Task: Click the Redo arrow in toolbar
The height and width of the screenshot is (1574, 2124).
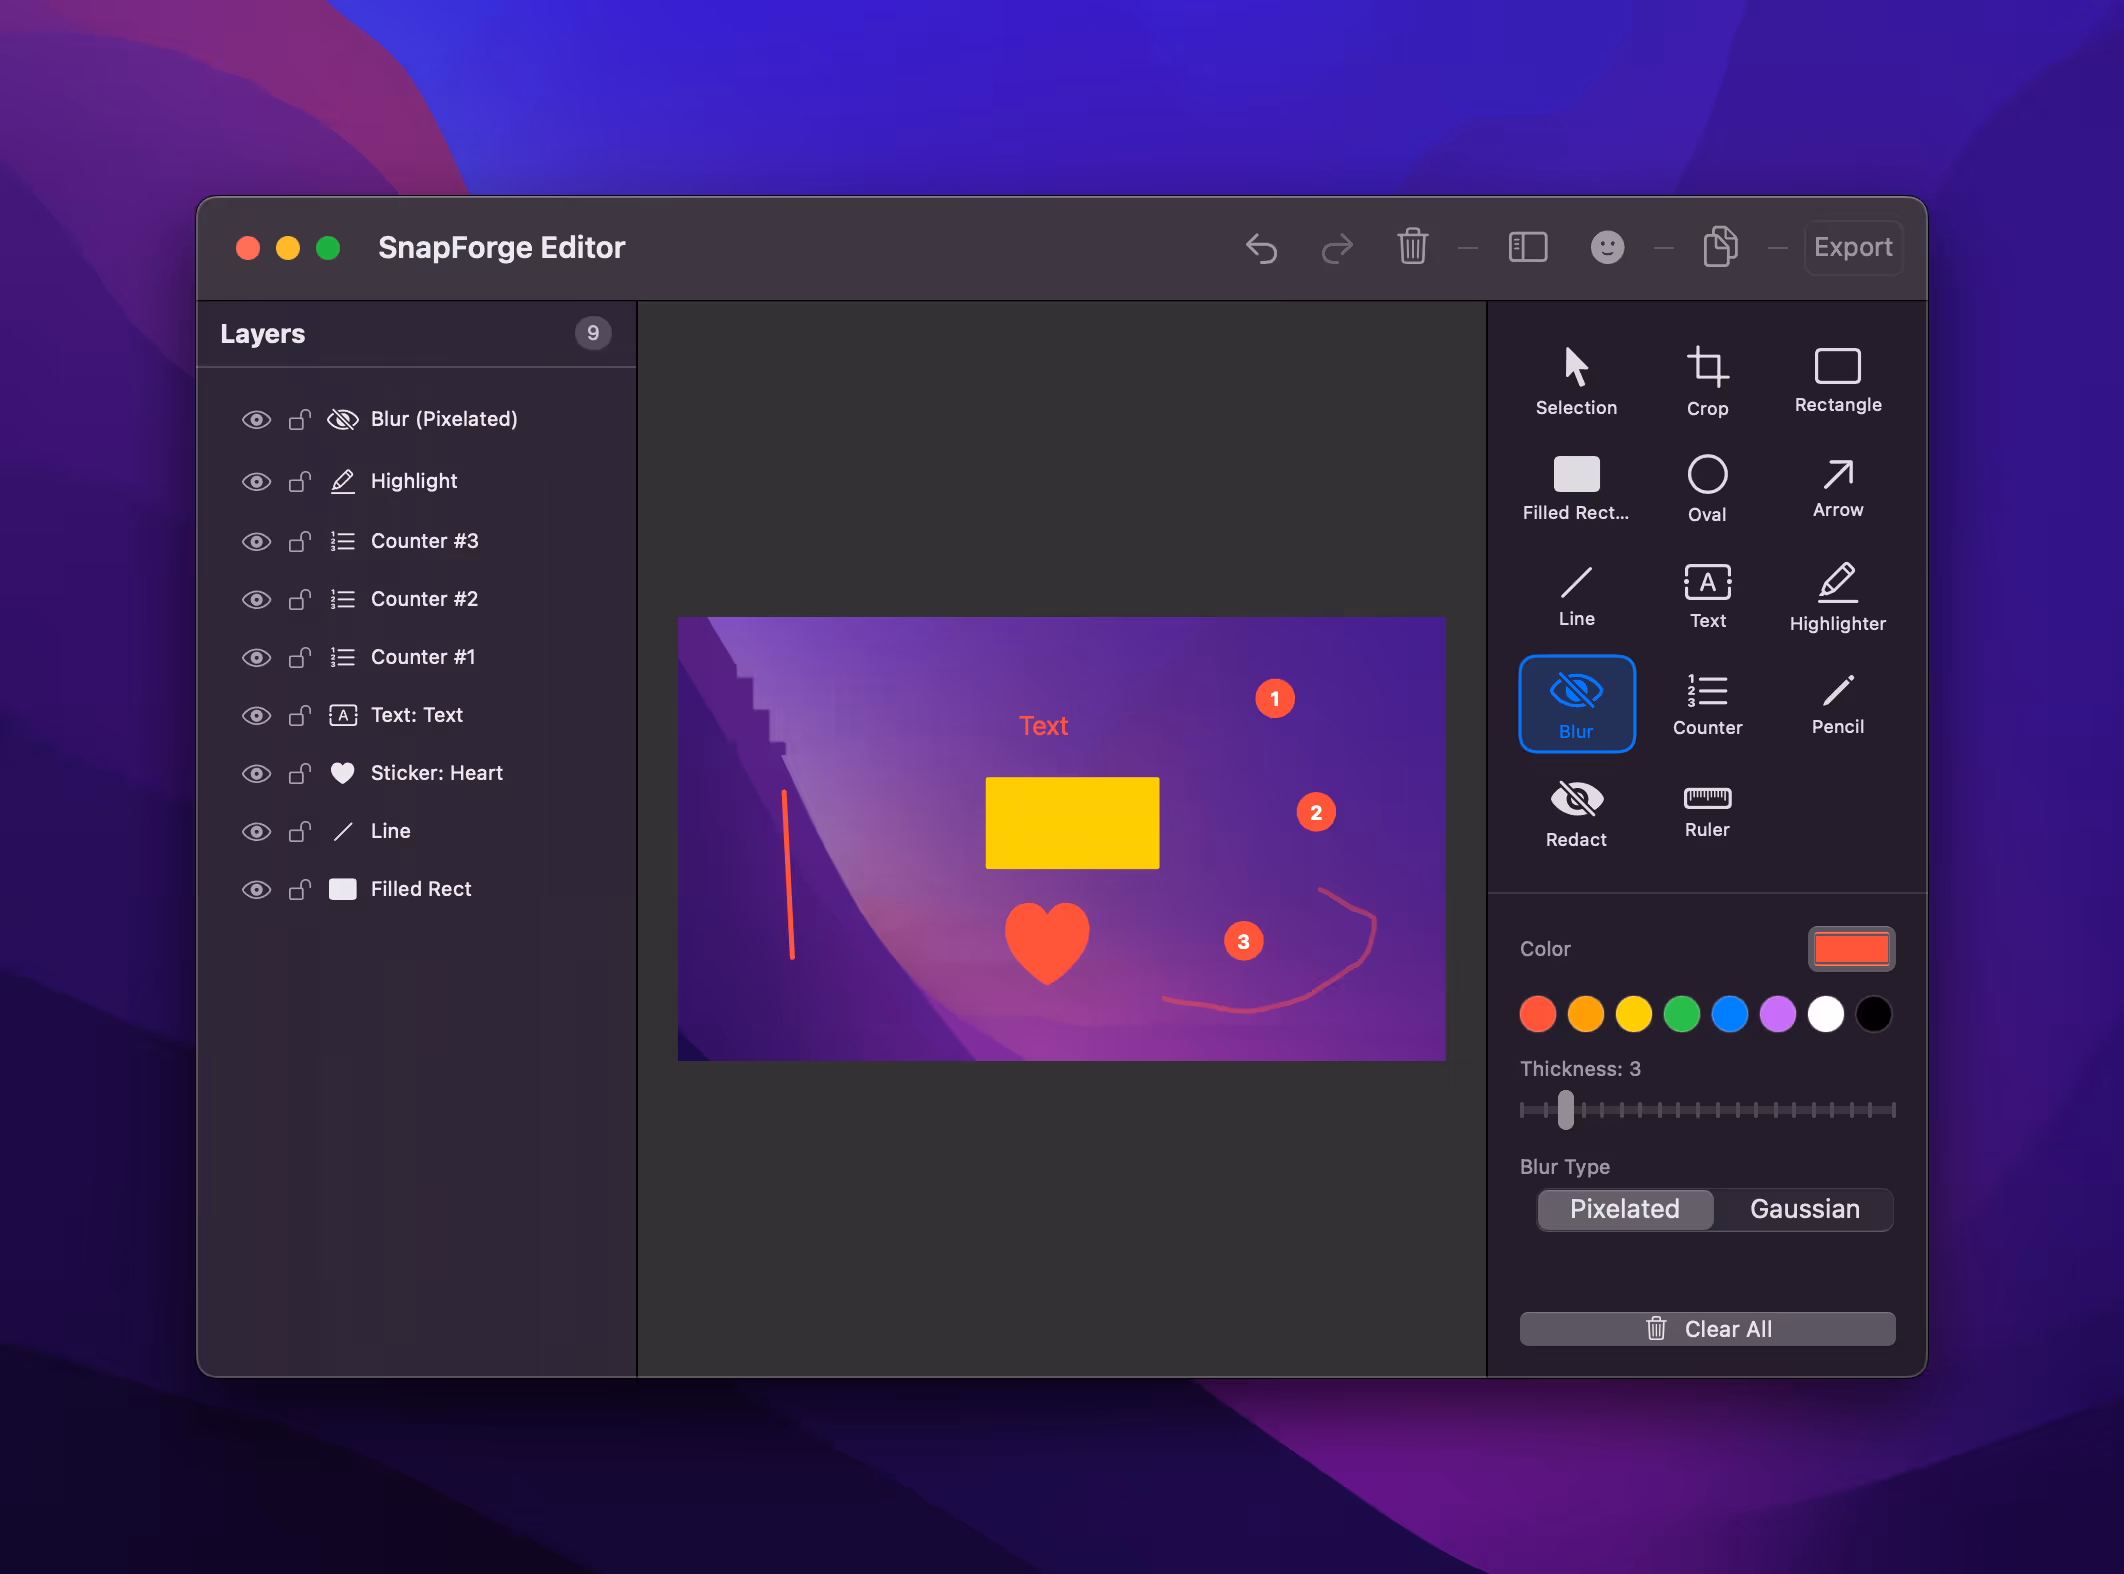Action: coord(1337,247)
